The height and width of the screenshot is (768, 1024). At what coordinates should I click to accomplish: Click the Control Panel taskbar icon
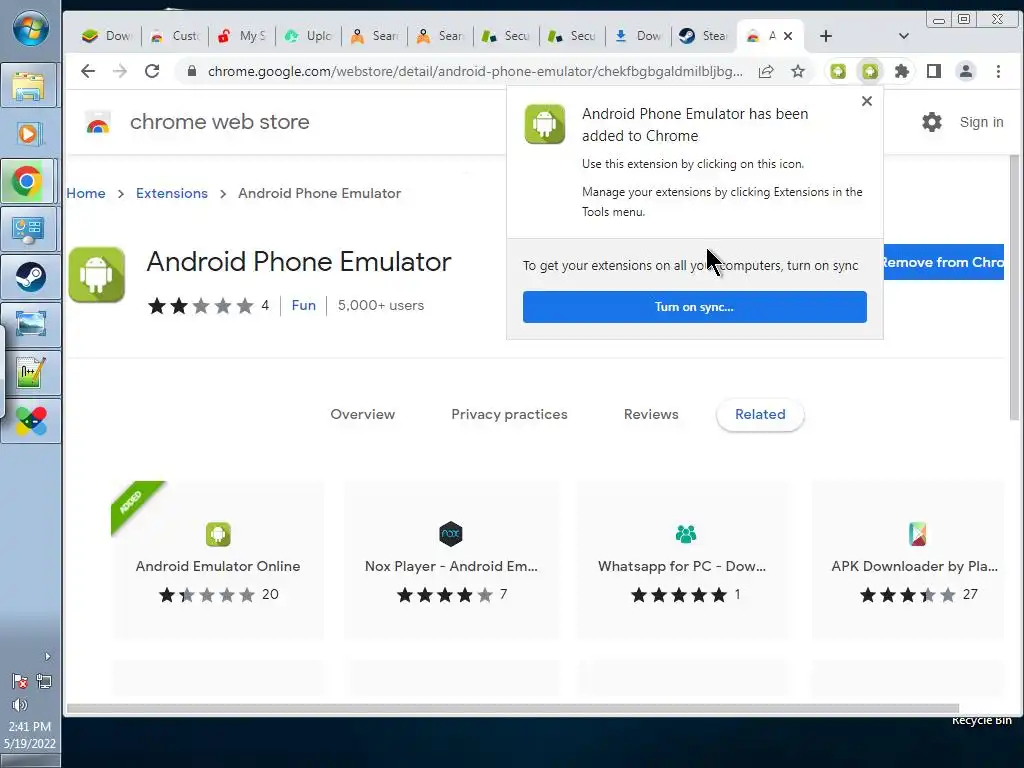click(29, 229)
